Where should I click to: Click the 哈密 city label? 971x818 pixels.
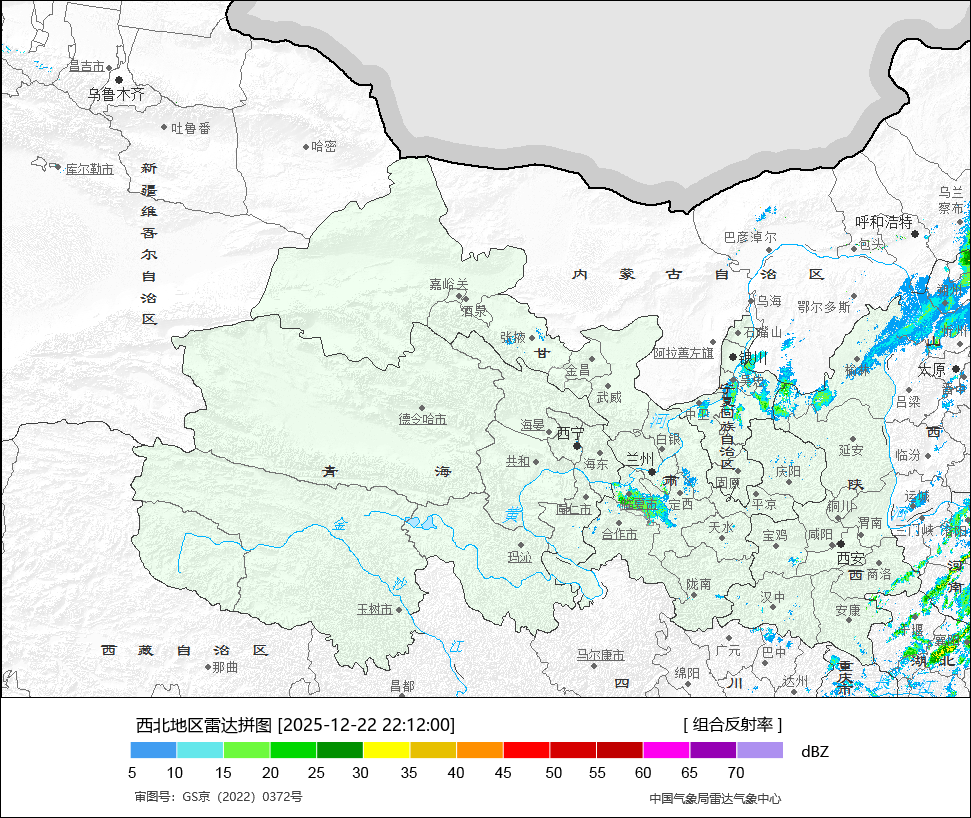pyautogui.click(x=324, y=146)
